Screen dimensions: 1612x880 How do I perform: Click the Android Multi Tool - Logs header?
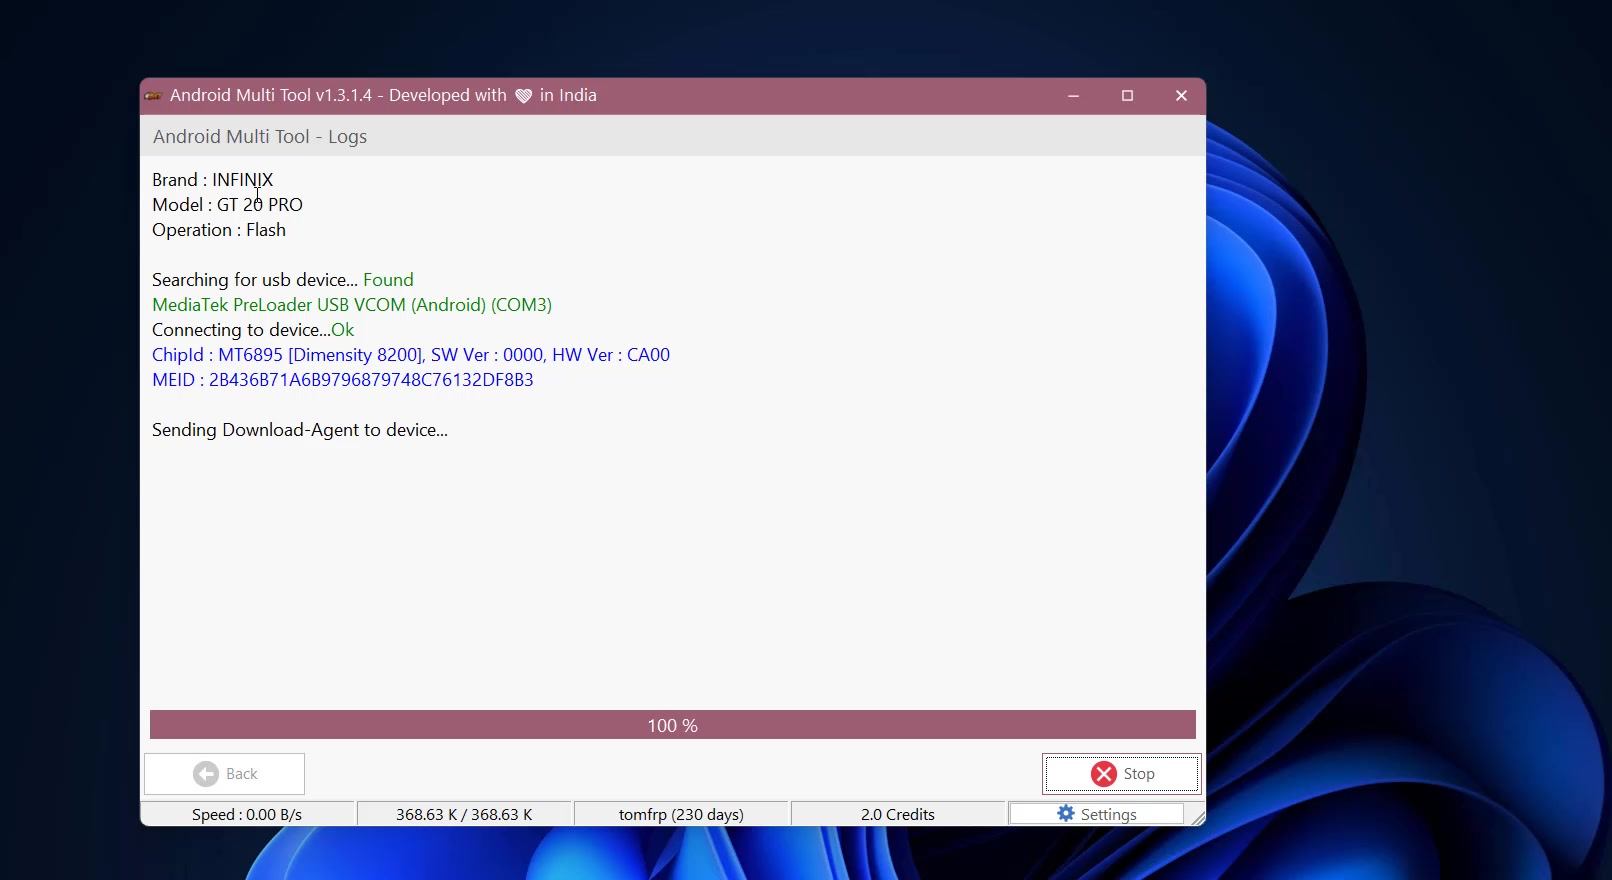pyautogui.click(x=260, y=137)
